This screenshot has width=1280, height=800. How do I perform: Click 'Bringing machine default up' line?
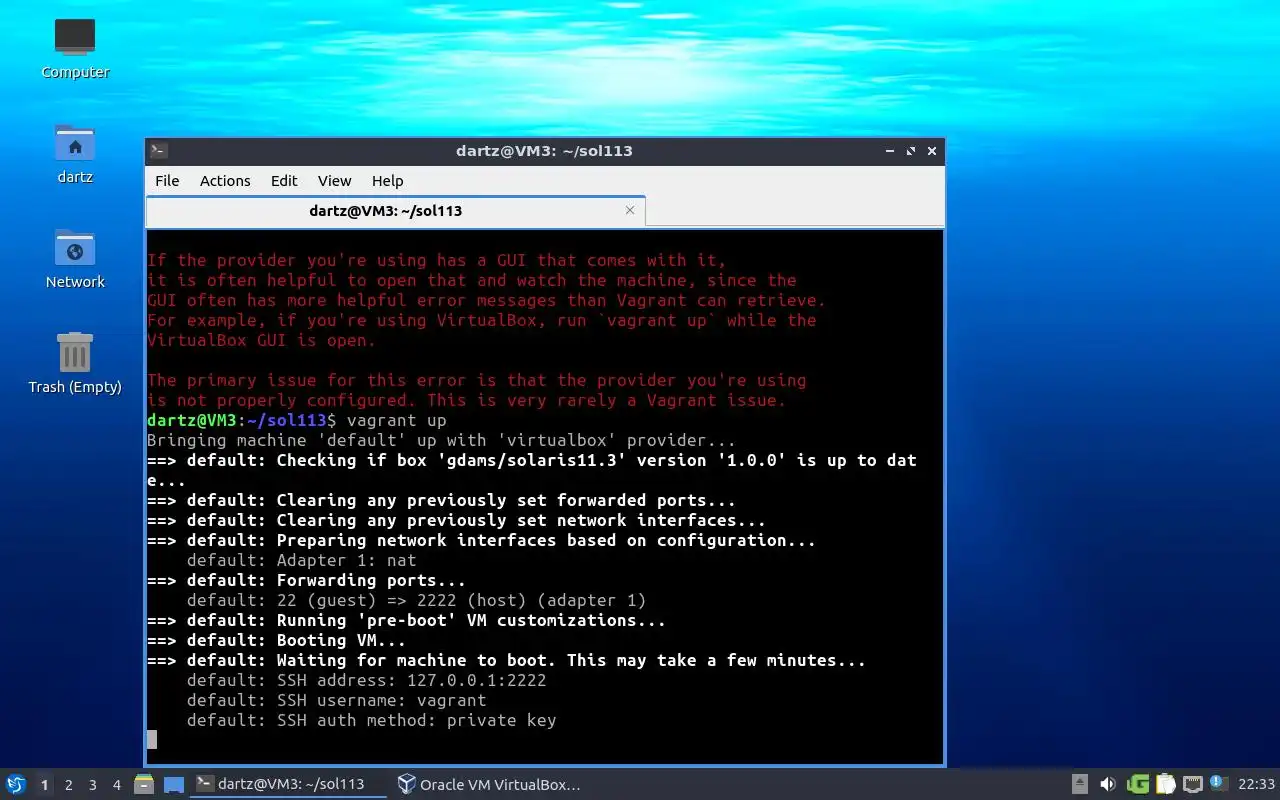tap(441, 440)
